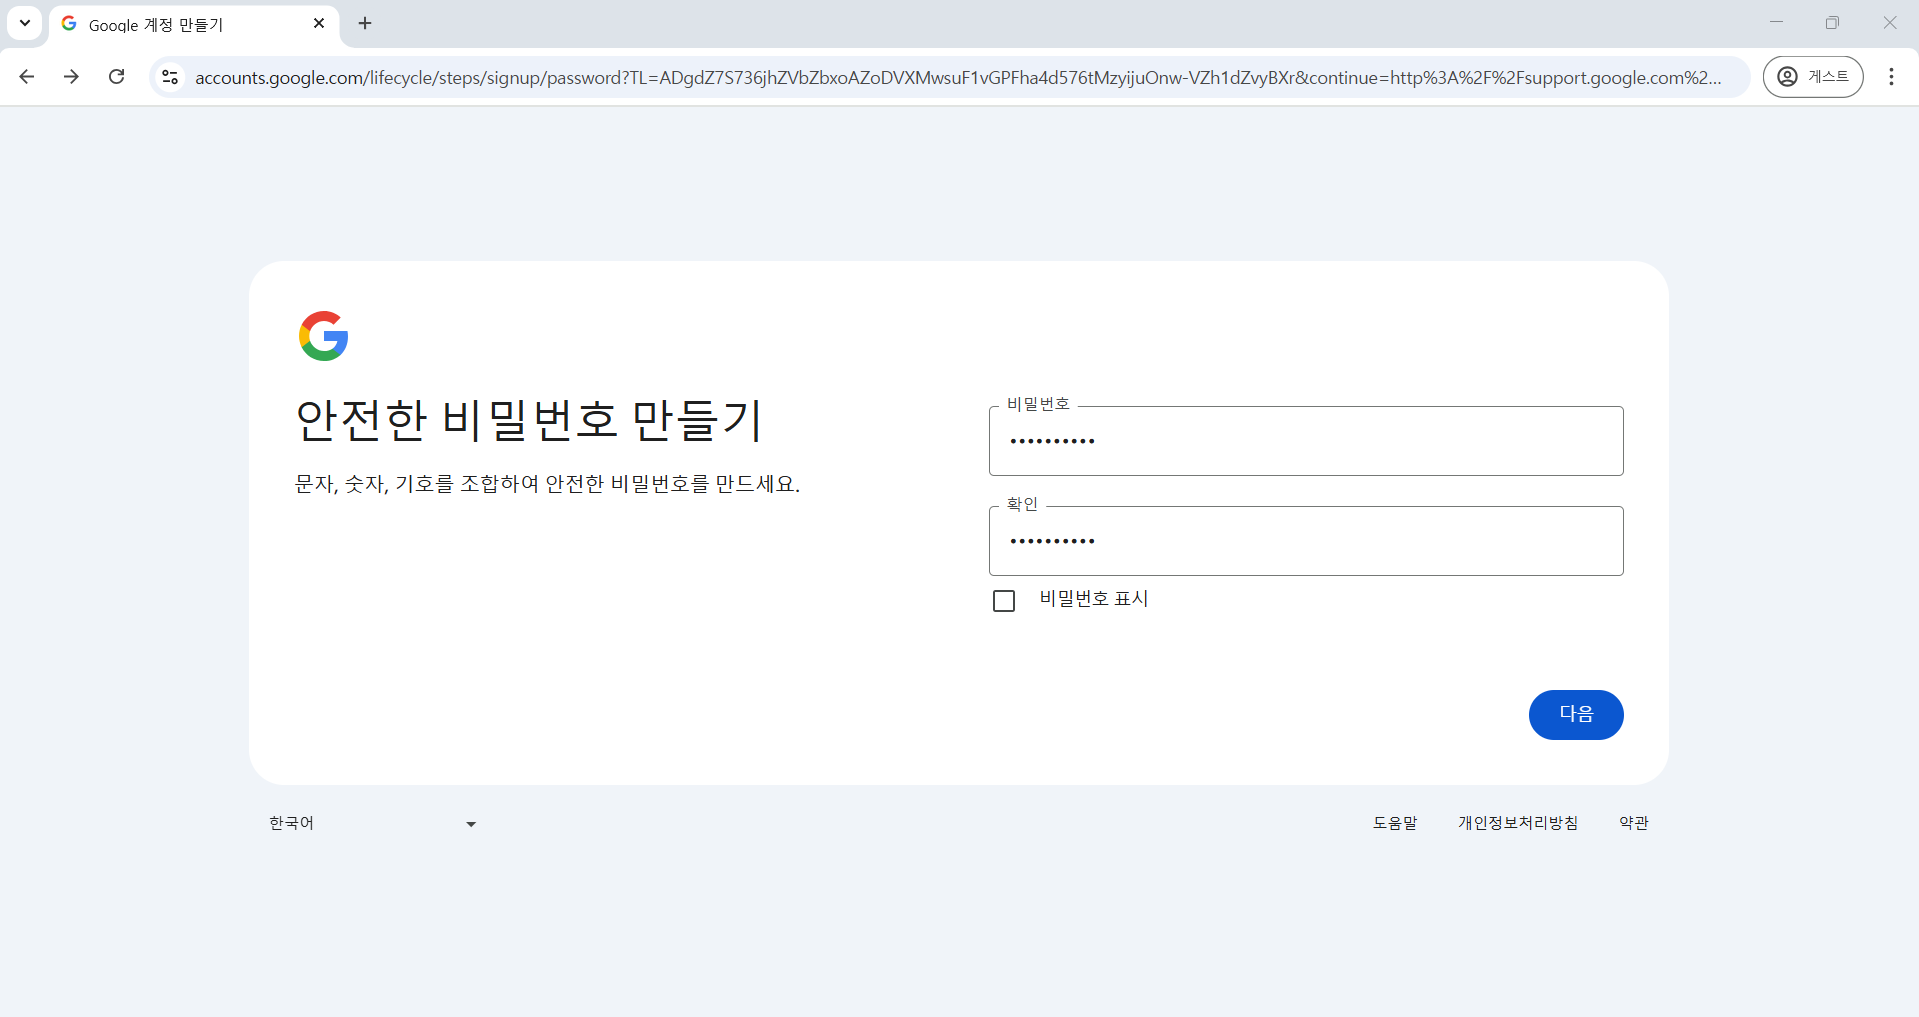This screenshot has width=1919, height=1017.
Task: Reload the current page
Action: pyautogui.click(x=117, y=76)
